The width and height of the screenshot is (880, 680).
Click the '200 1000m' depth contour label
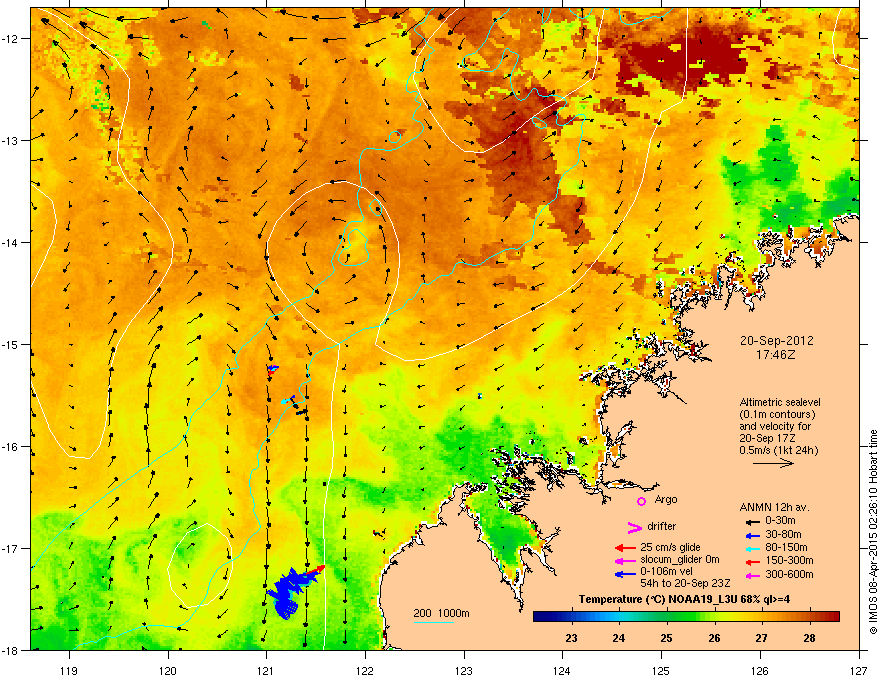point(441,613)
